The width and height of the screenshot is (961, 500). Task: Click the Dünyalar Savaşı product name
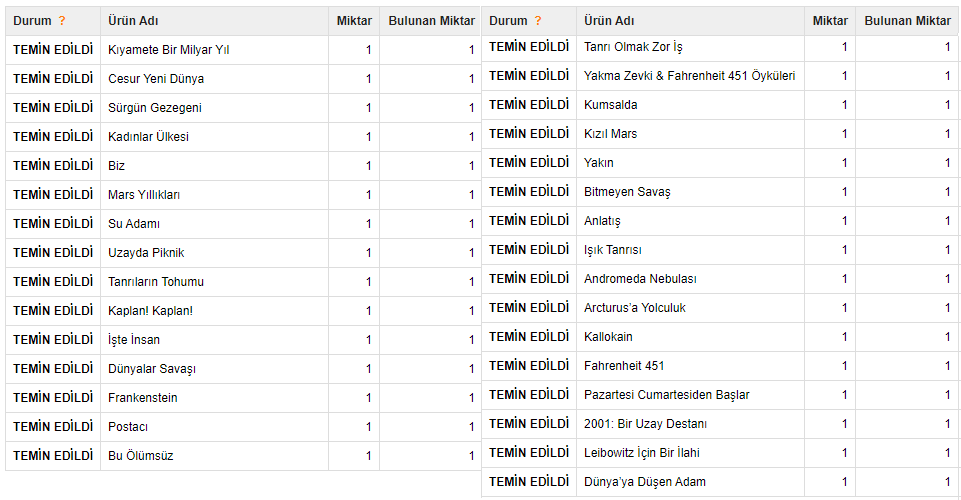(152, 369)
